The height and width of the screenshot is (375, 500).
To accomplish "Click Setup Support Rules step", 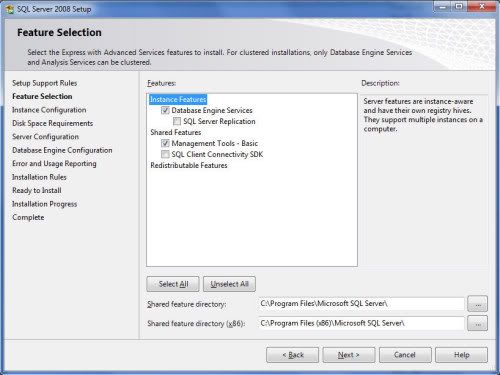I will (x=45, y=83).
